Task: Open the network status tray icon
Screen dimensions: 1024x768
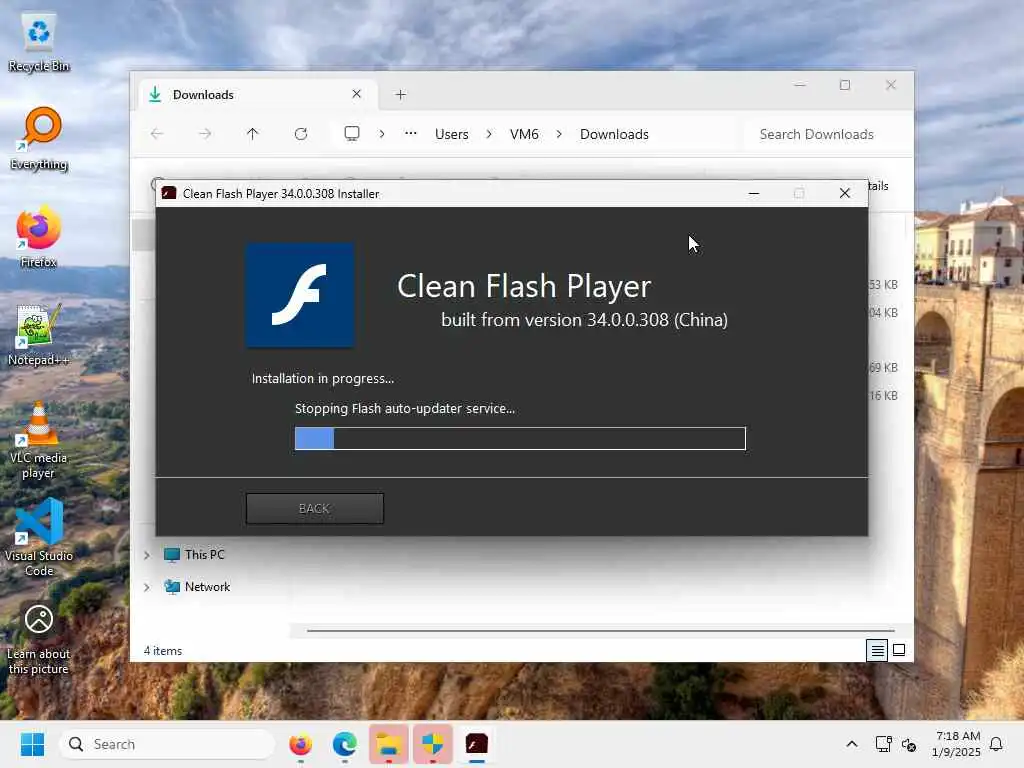Action: coord(883,744)
